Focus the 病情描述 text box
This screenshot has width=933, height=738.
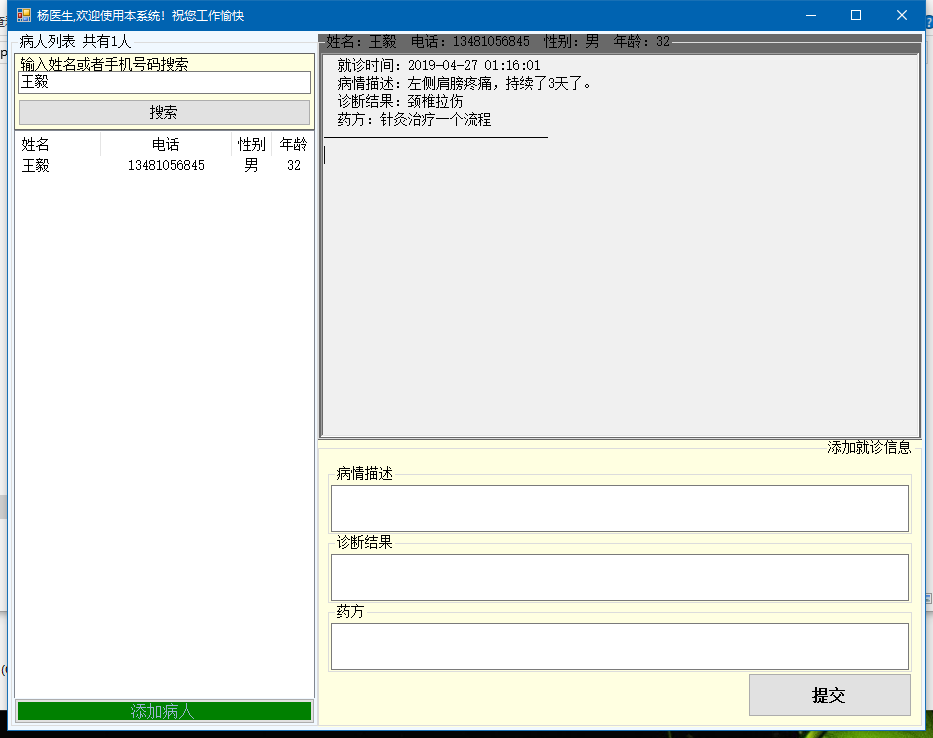620,508
